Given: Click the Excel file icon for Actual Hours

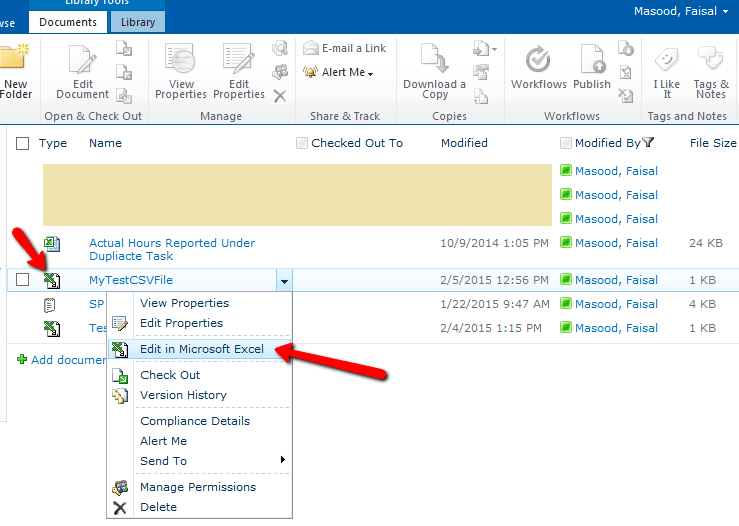Looking at the screenshot, I should coord(52,244).
